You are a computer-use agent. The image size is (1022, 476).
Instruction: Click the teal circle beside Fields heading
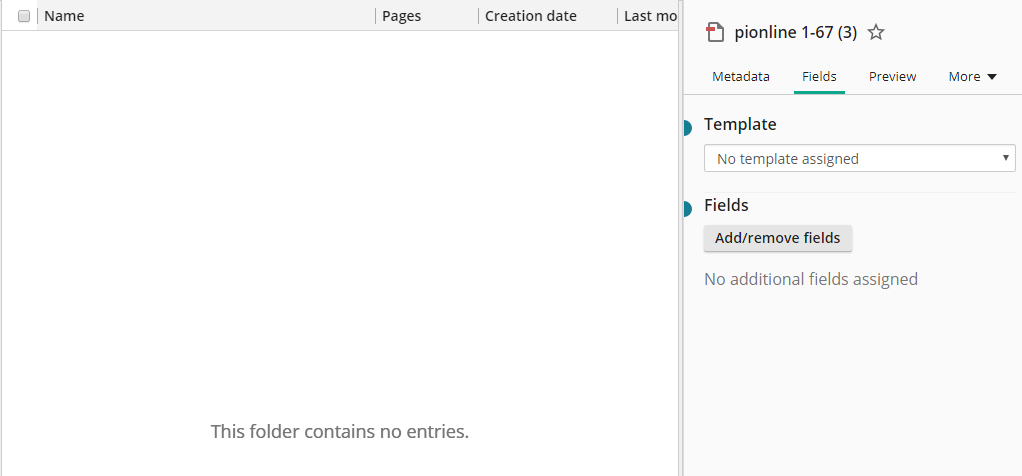(687, 208)
